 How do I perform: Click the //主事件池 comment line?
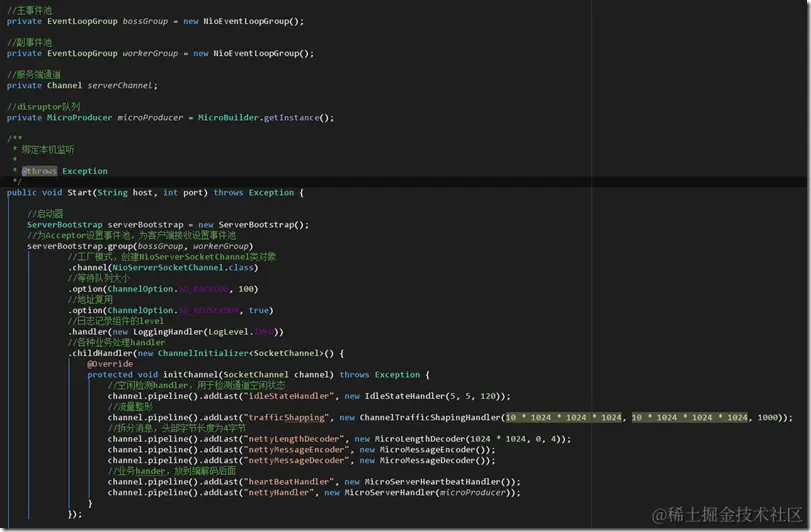click(x=29, y=10)
